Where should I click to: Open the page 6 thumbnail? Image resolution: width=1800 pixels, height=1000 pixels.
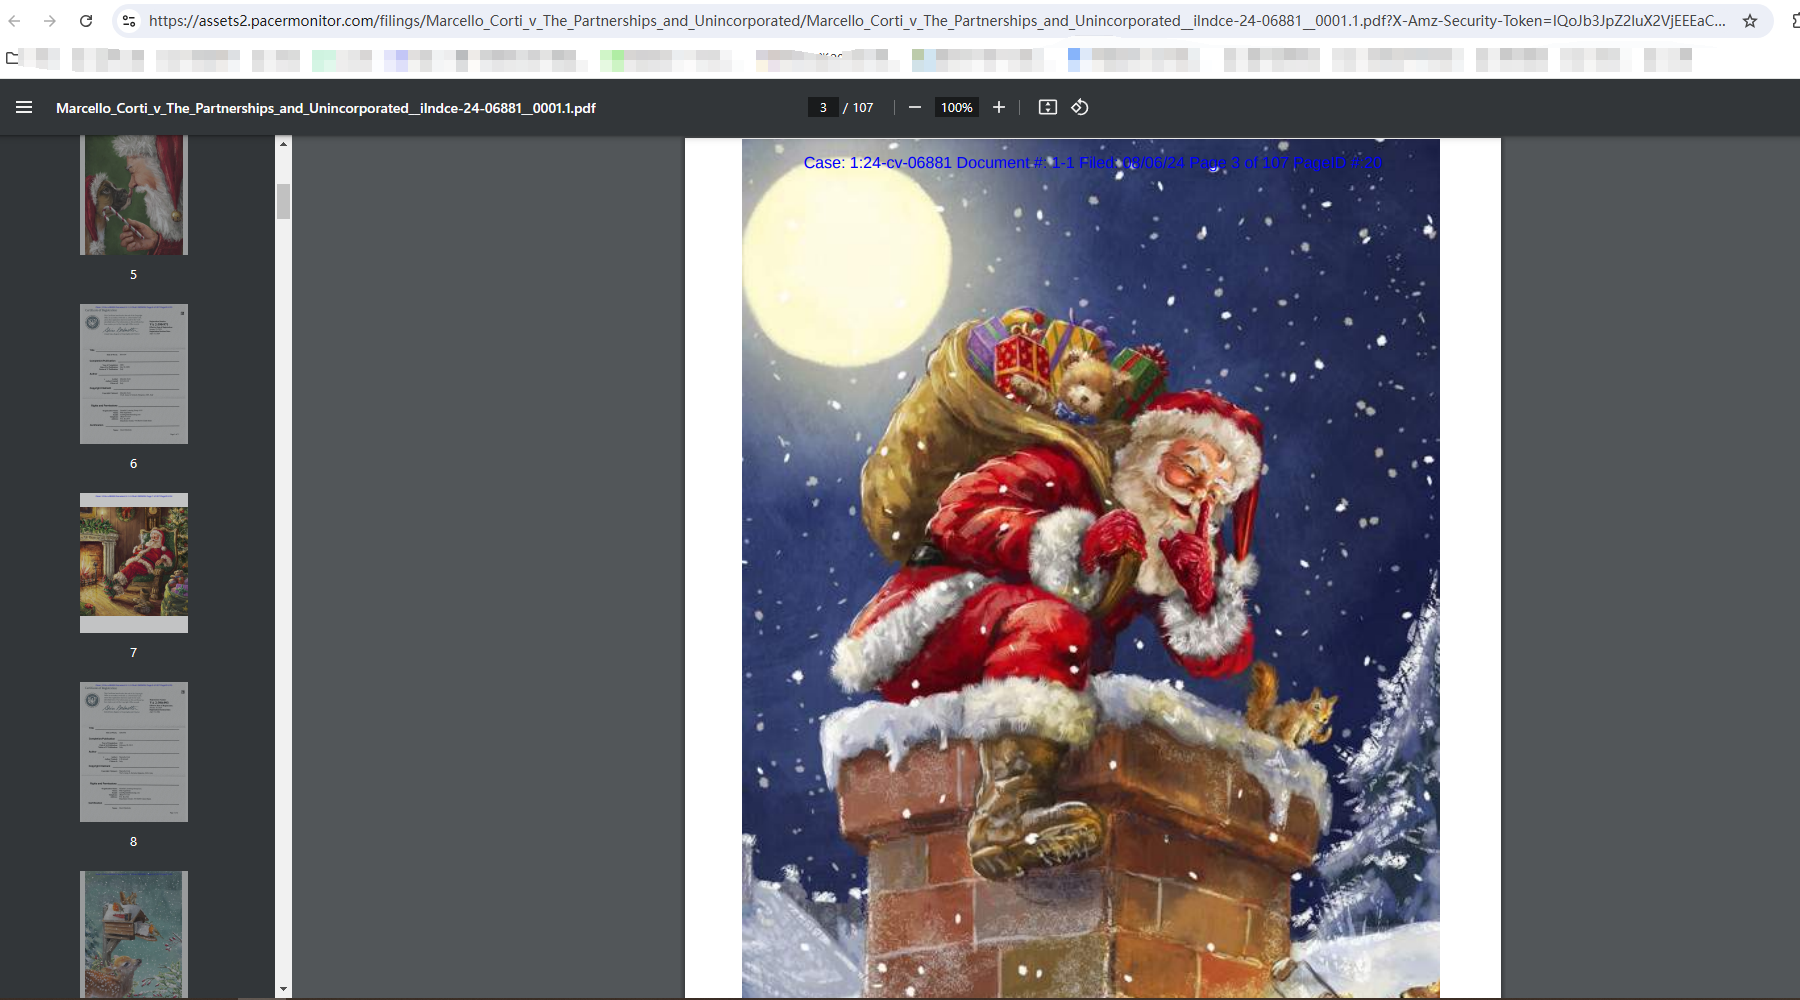tap(134, 374)
